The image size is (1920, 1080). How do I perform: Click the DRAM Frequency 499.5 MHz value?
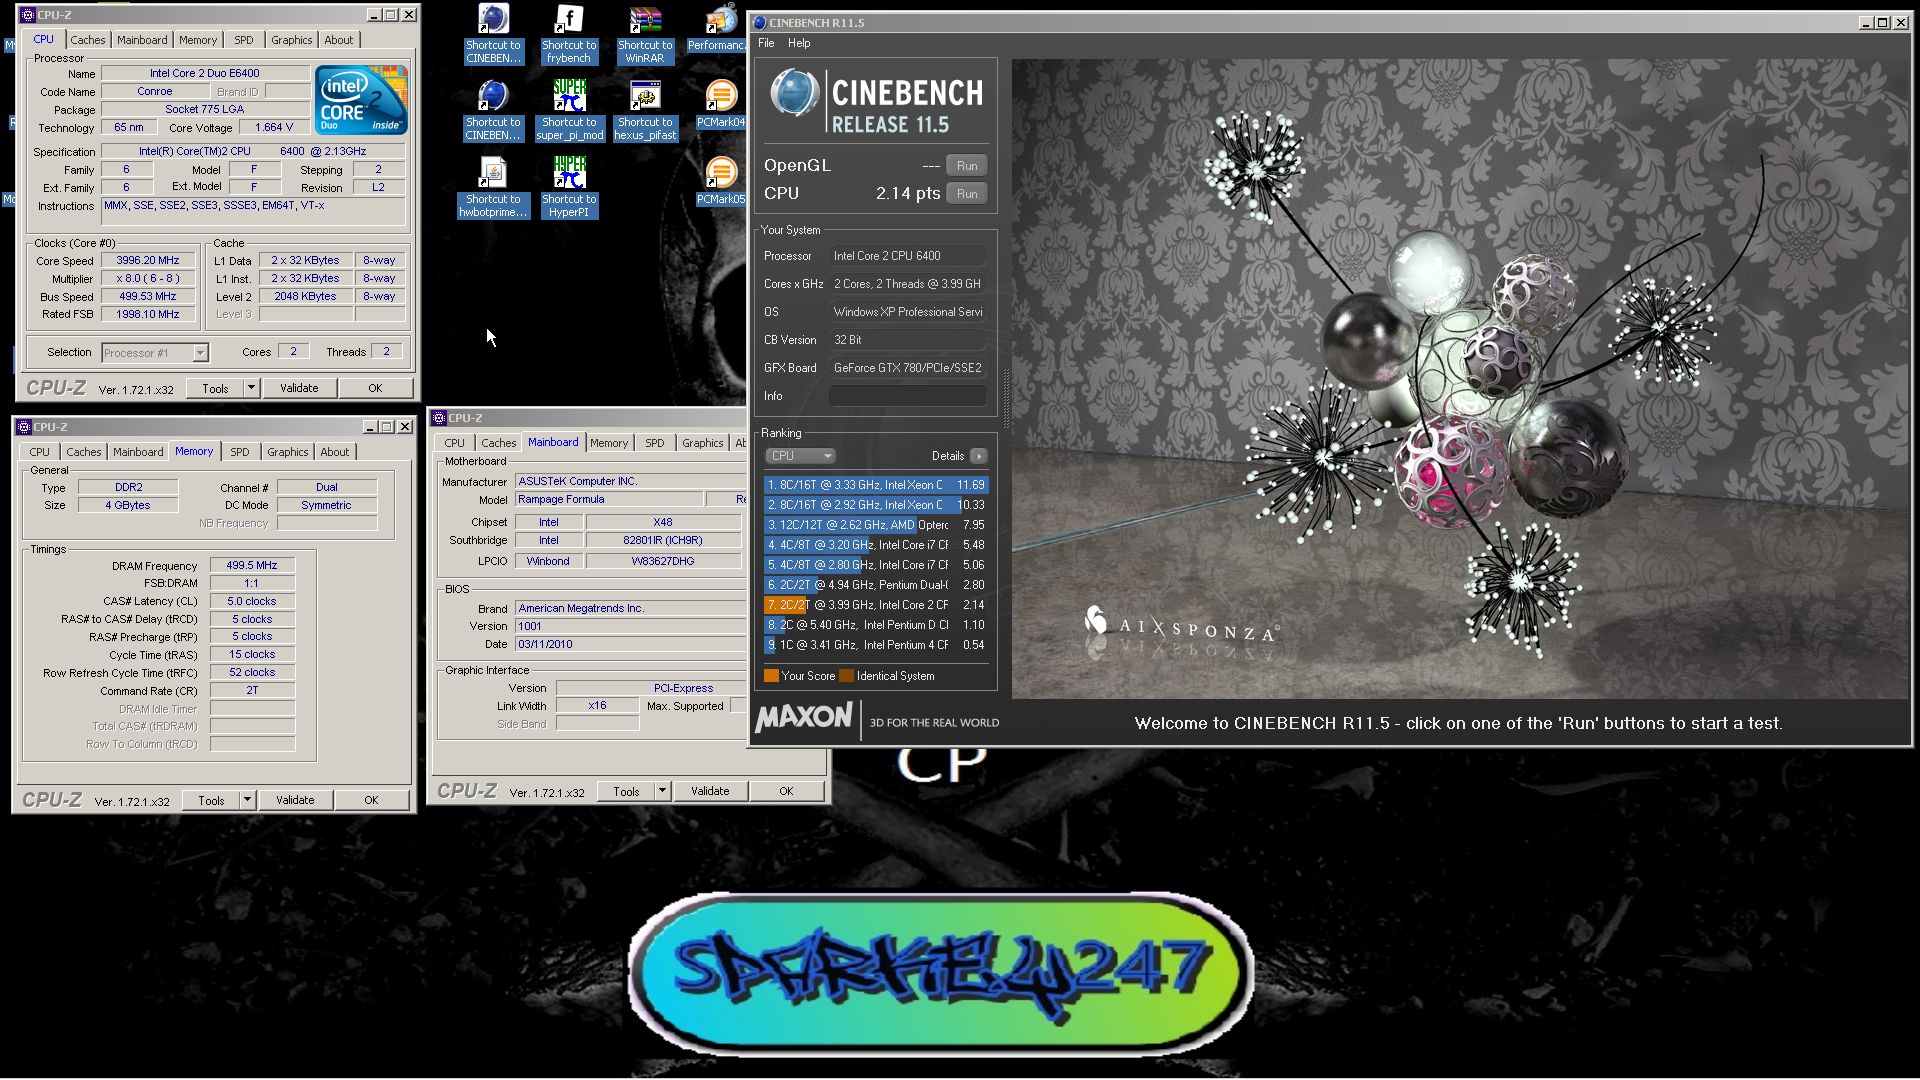[x=252, y=565]
